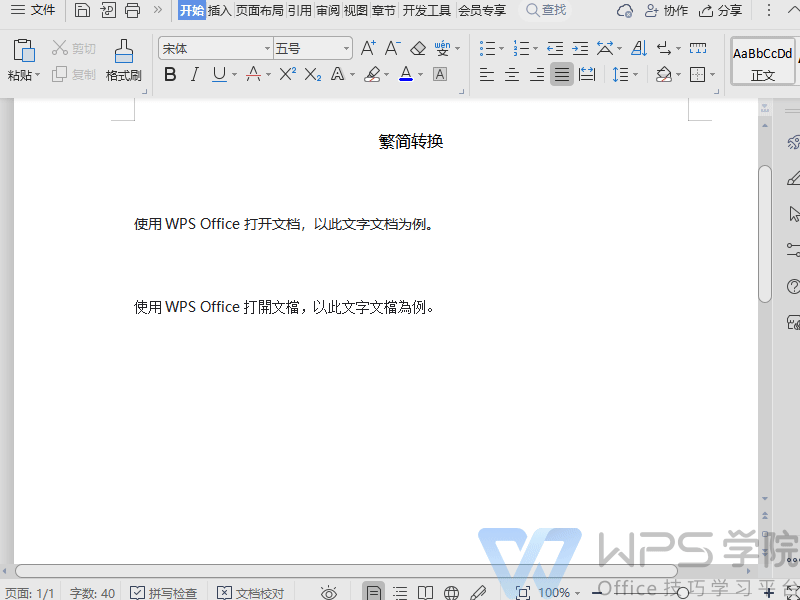Switch to outline view icon in status bar
Image resolution: width=800 pixels, height=600 pixels.
coord(399,592)
